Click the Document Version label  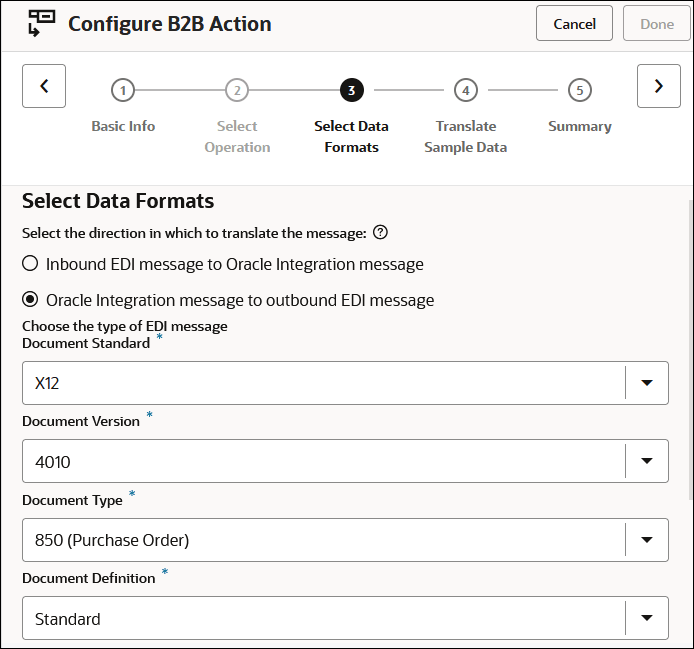pyautogui.click(x=81, y=421)
